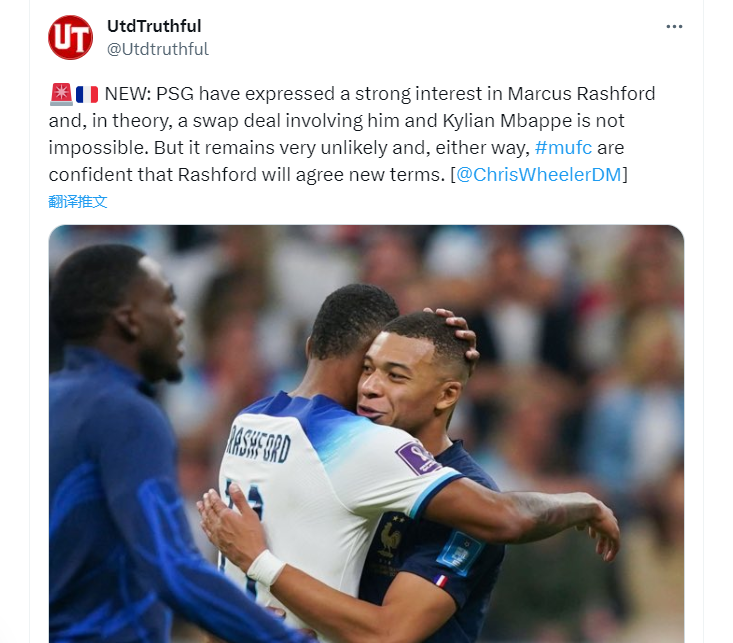Click Mbappe's face in the photo
The image size is (733, 643).
pyautogui.click(x=402, y=379)
